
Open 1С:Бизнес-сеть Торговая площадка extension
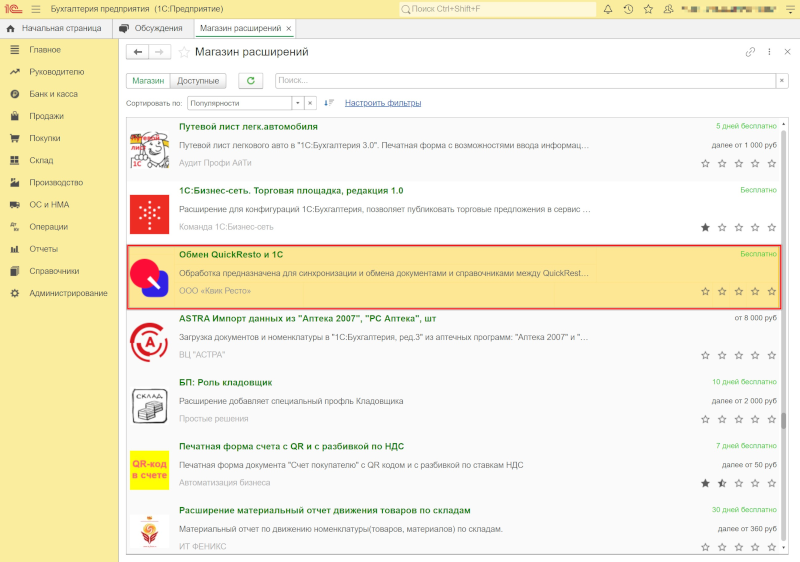pos(291,191)
